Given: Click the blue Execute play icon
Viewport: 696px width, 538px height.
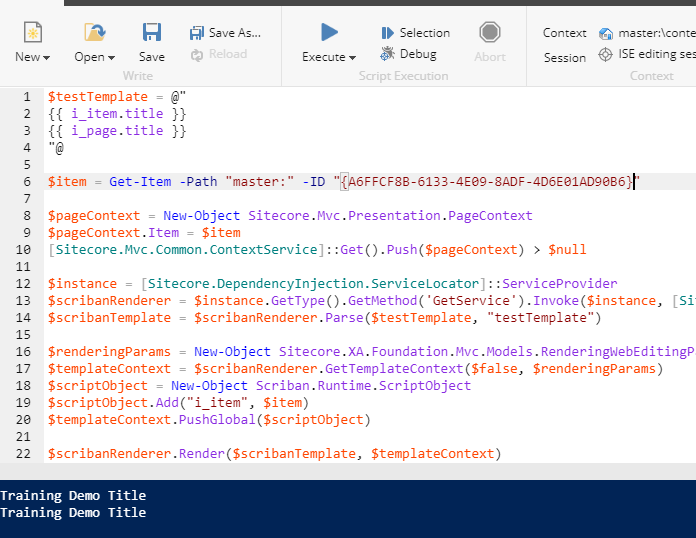Looking at the screenshot, I should click(x=329, y=32).
